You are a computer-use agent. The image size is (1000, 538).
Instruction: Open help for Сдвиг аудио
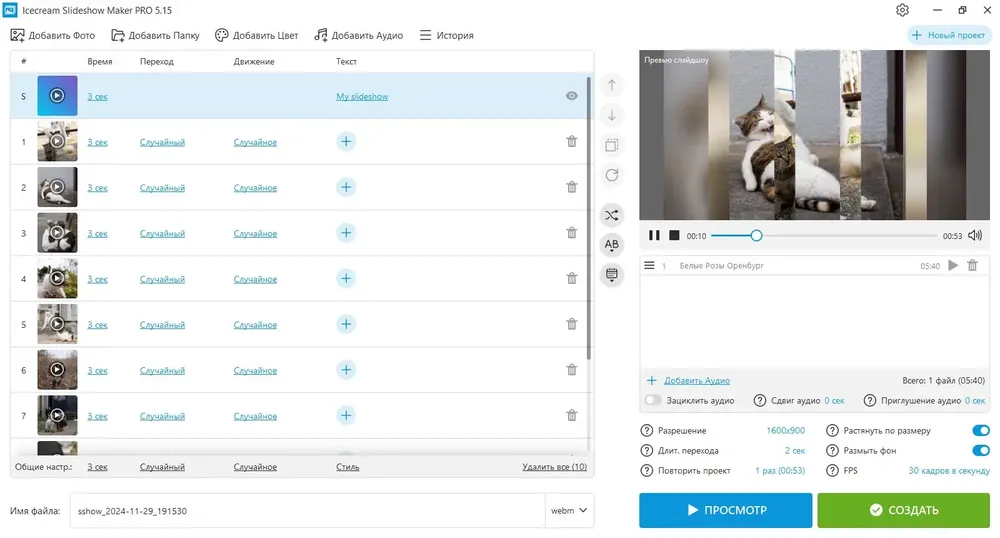(x=760, y=400)
